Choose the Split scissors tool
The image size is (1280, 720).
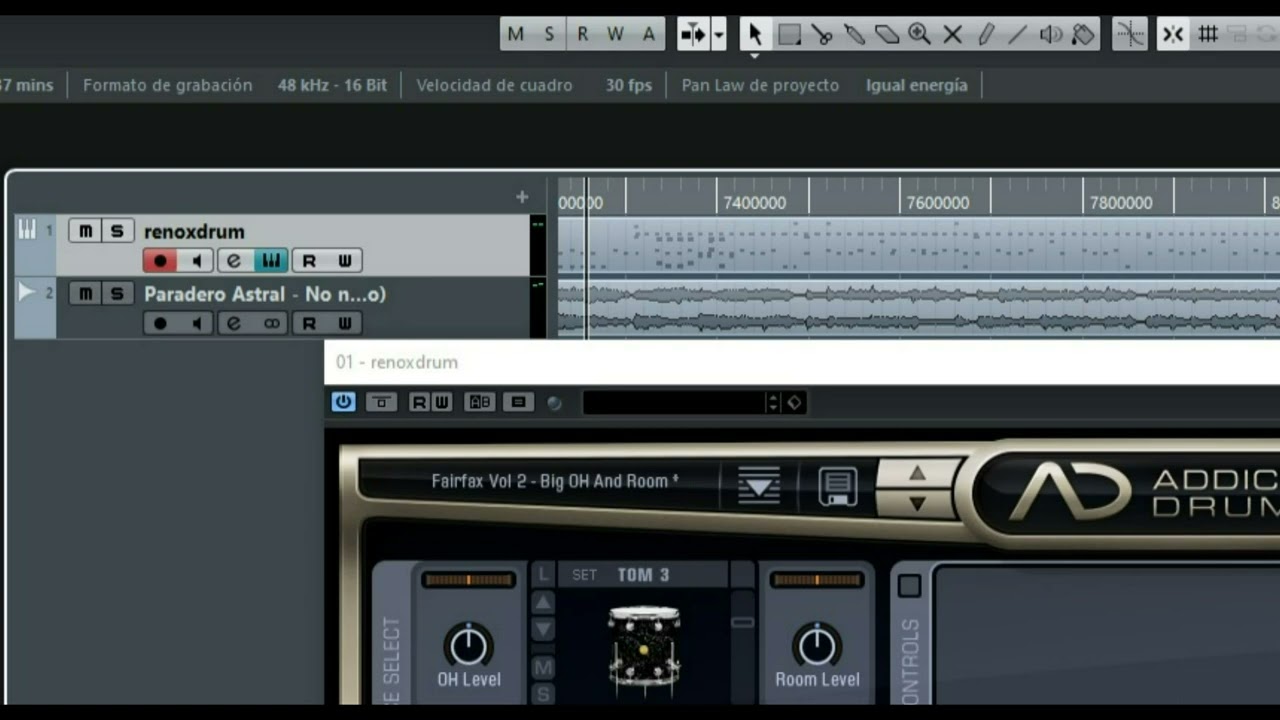pyautogui.click(x=822, y=34)
